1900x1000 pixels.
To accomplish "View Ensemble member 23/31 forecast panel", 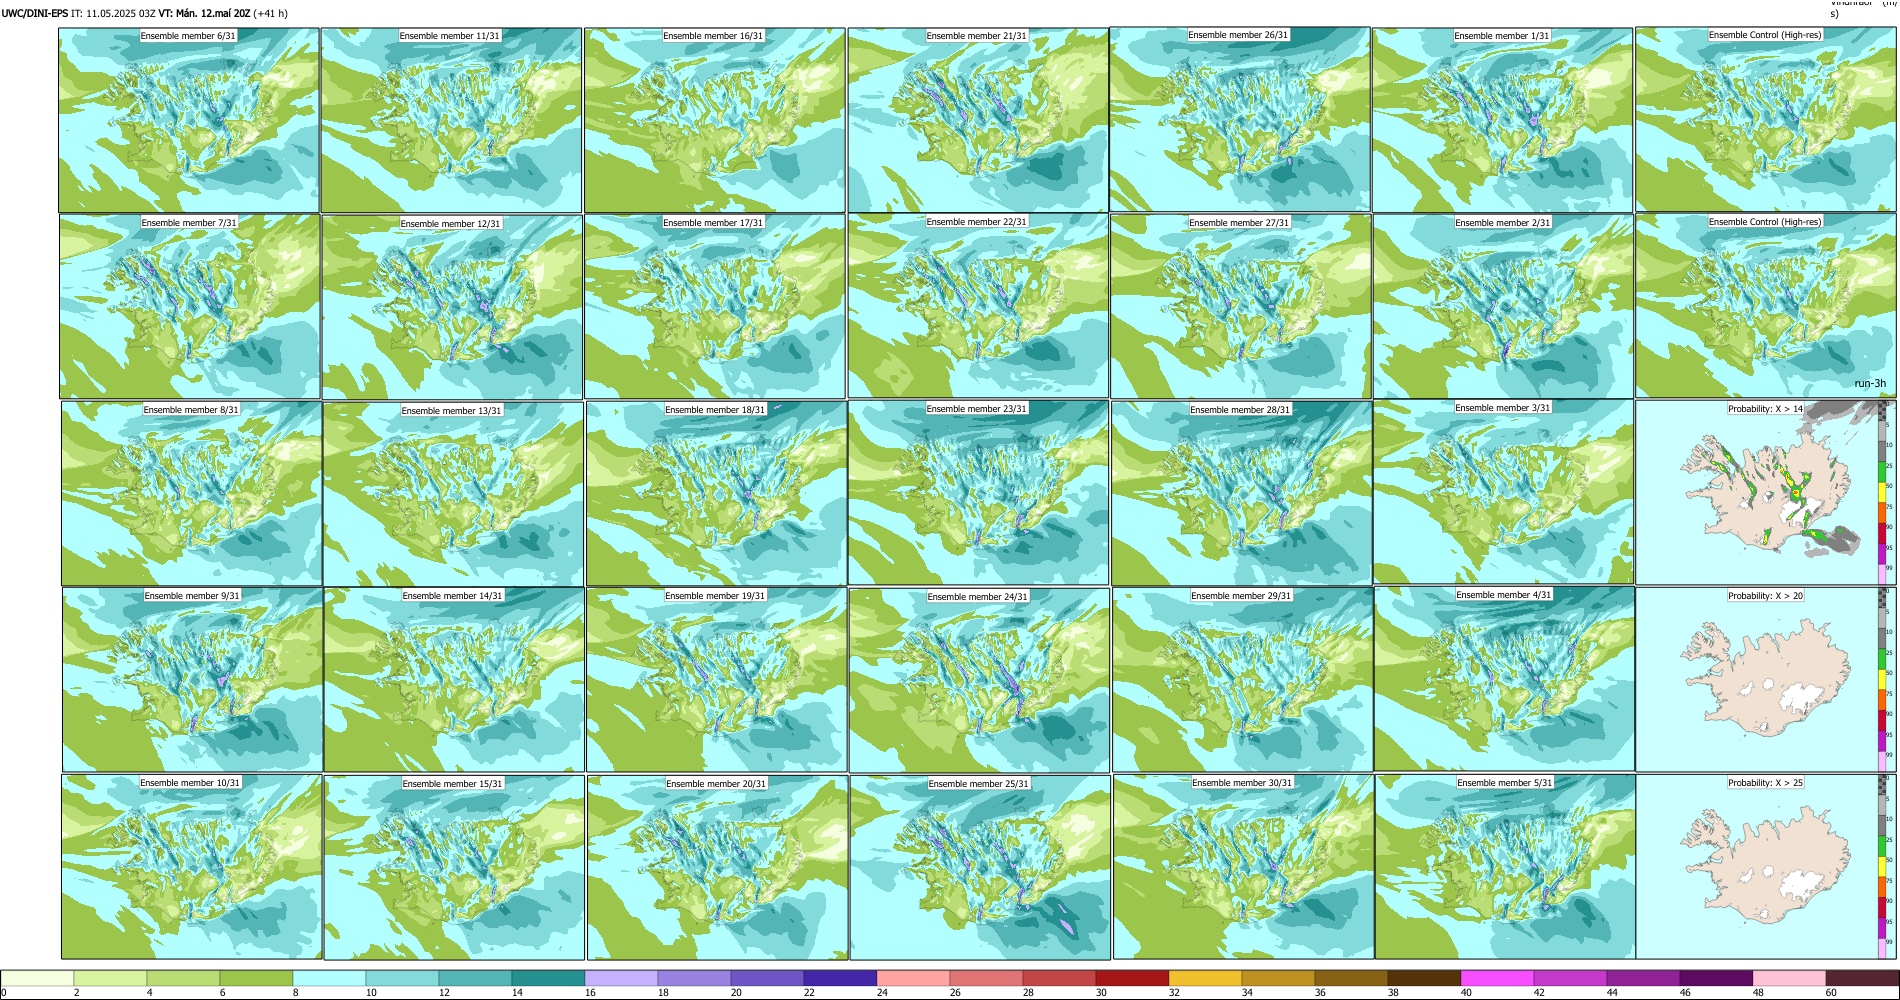I will pos(978,493).
